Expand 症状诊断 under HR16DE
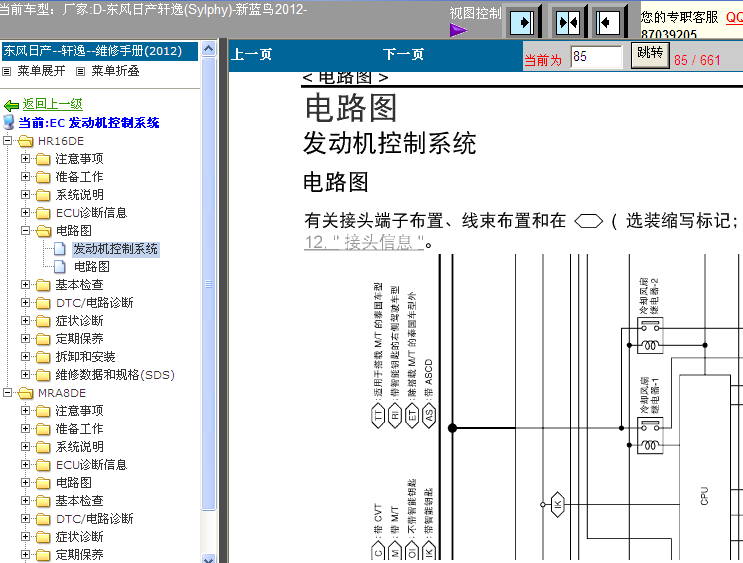The height and width of the screenshot is (563, 743). pos(25,321)
